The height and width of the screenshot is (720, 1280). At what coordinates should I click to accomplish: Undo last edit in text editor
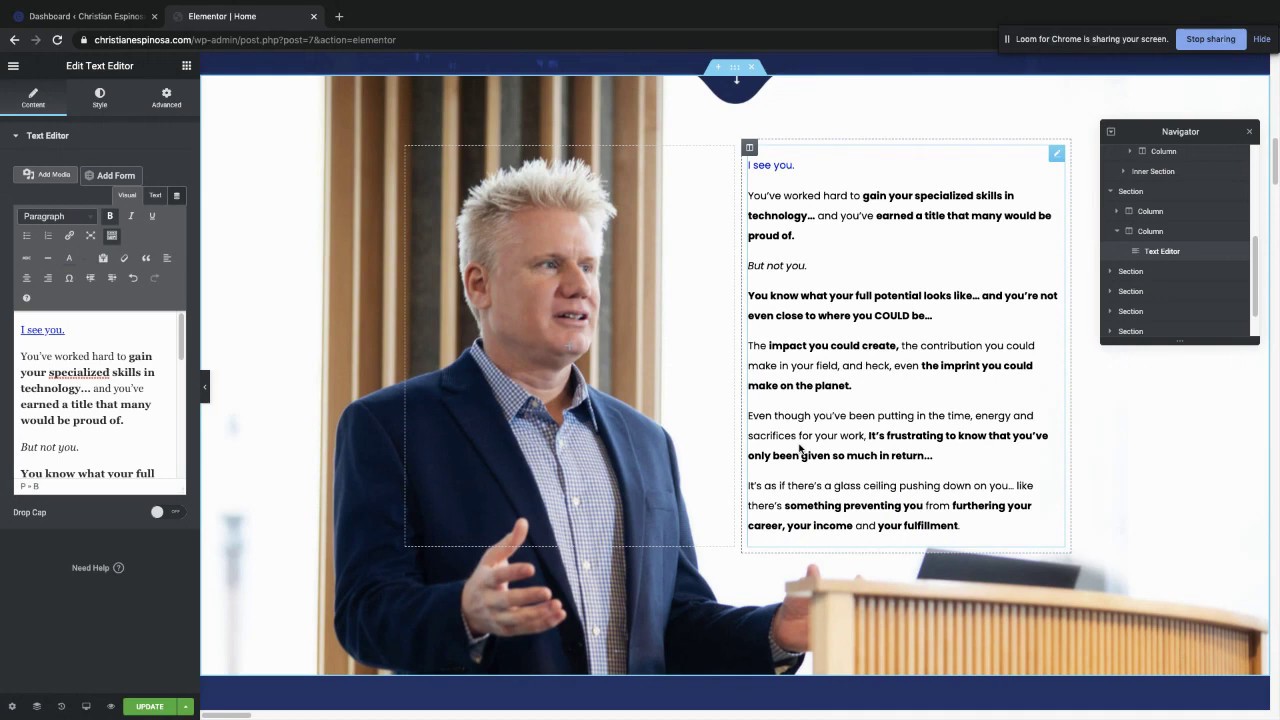pyautogui.click(x=133, y=278)
